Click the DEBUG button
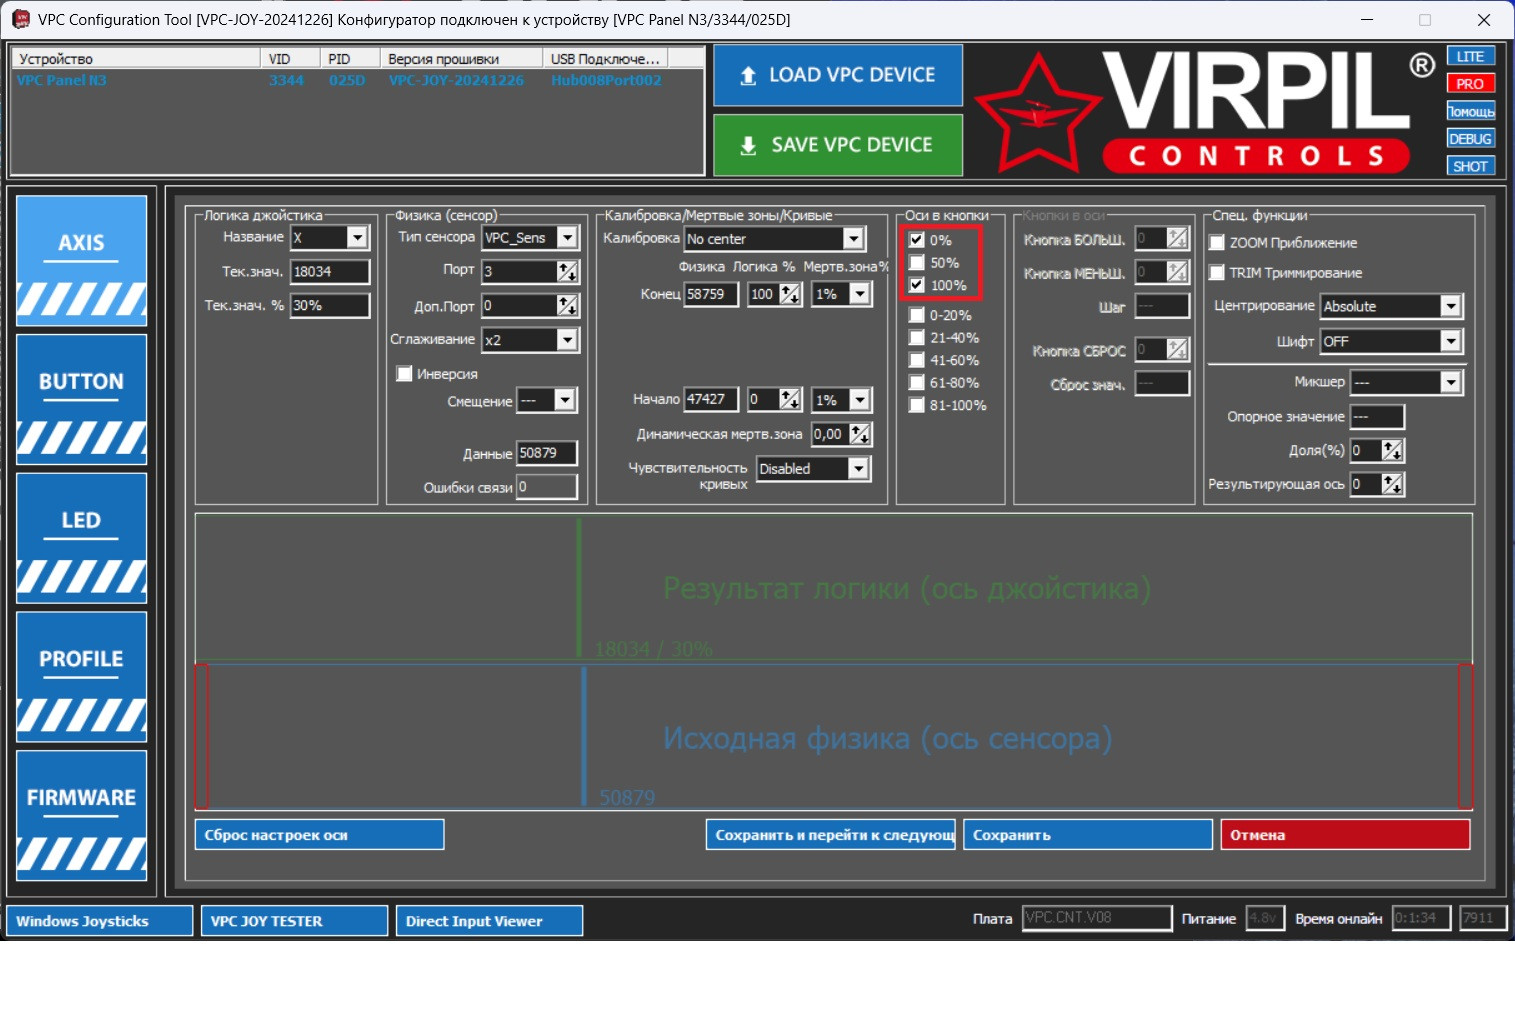 1470,139
